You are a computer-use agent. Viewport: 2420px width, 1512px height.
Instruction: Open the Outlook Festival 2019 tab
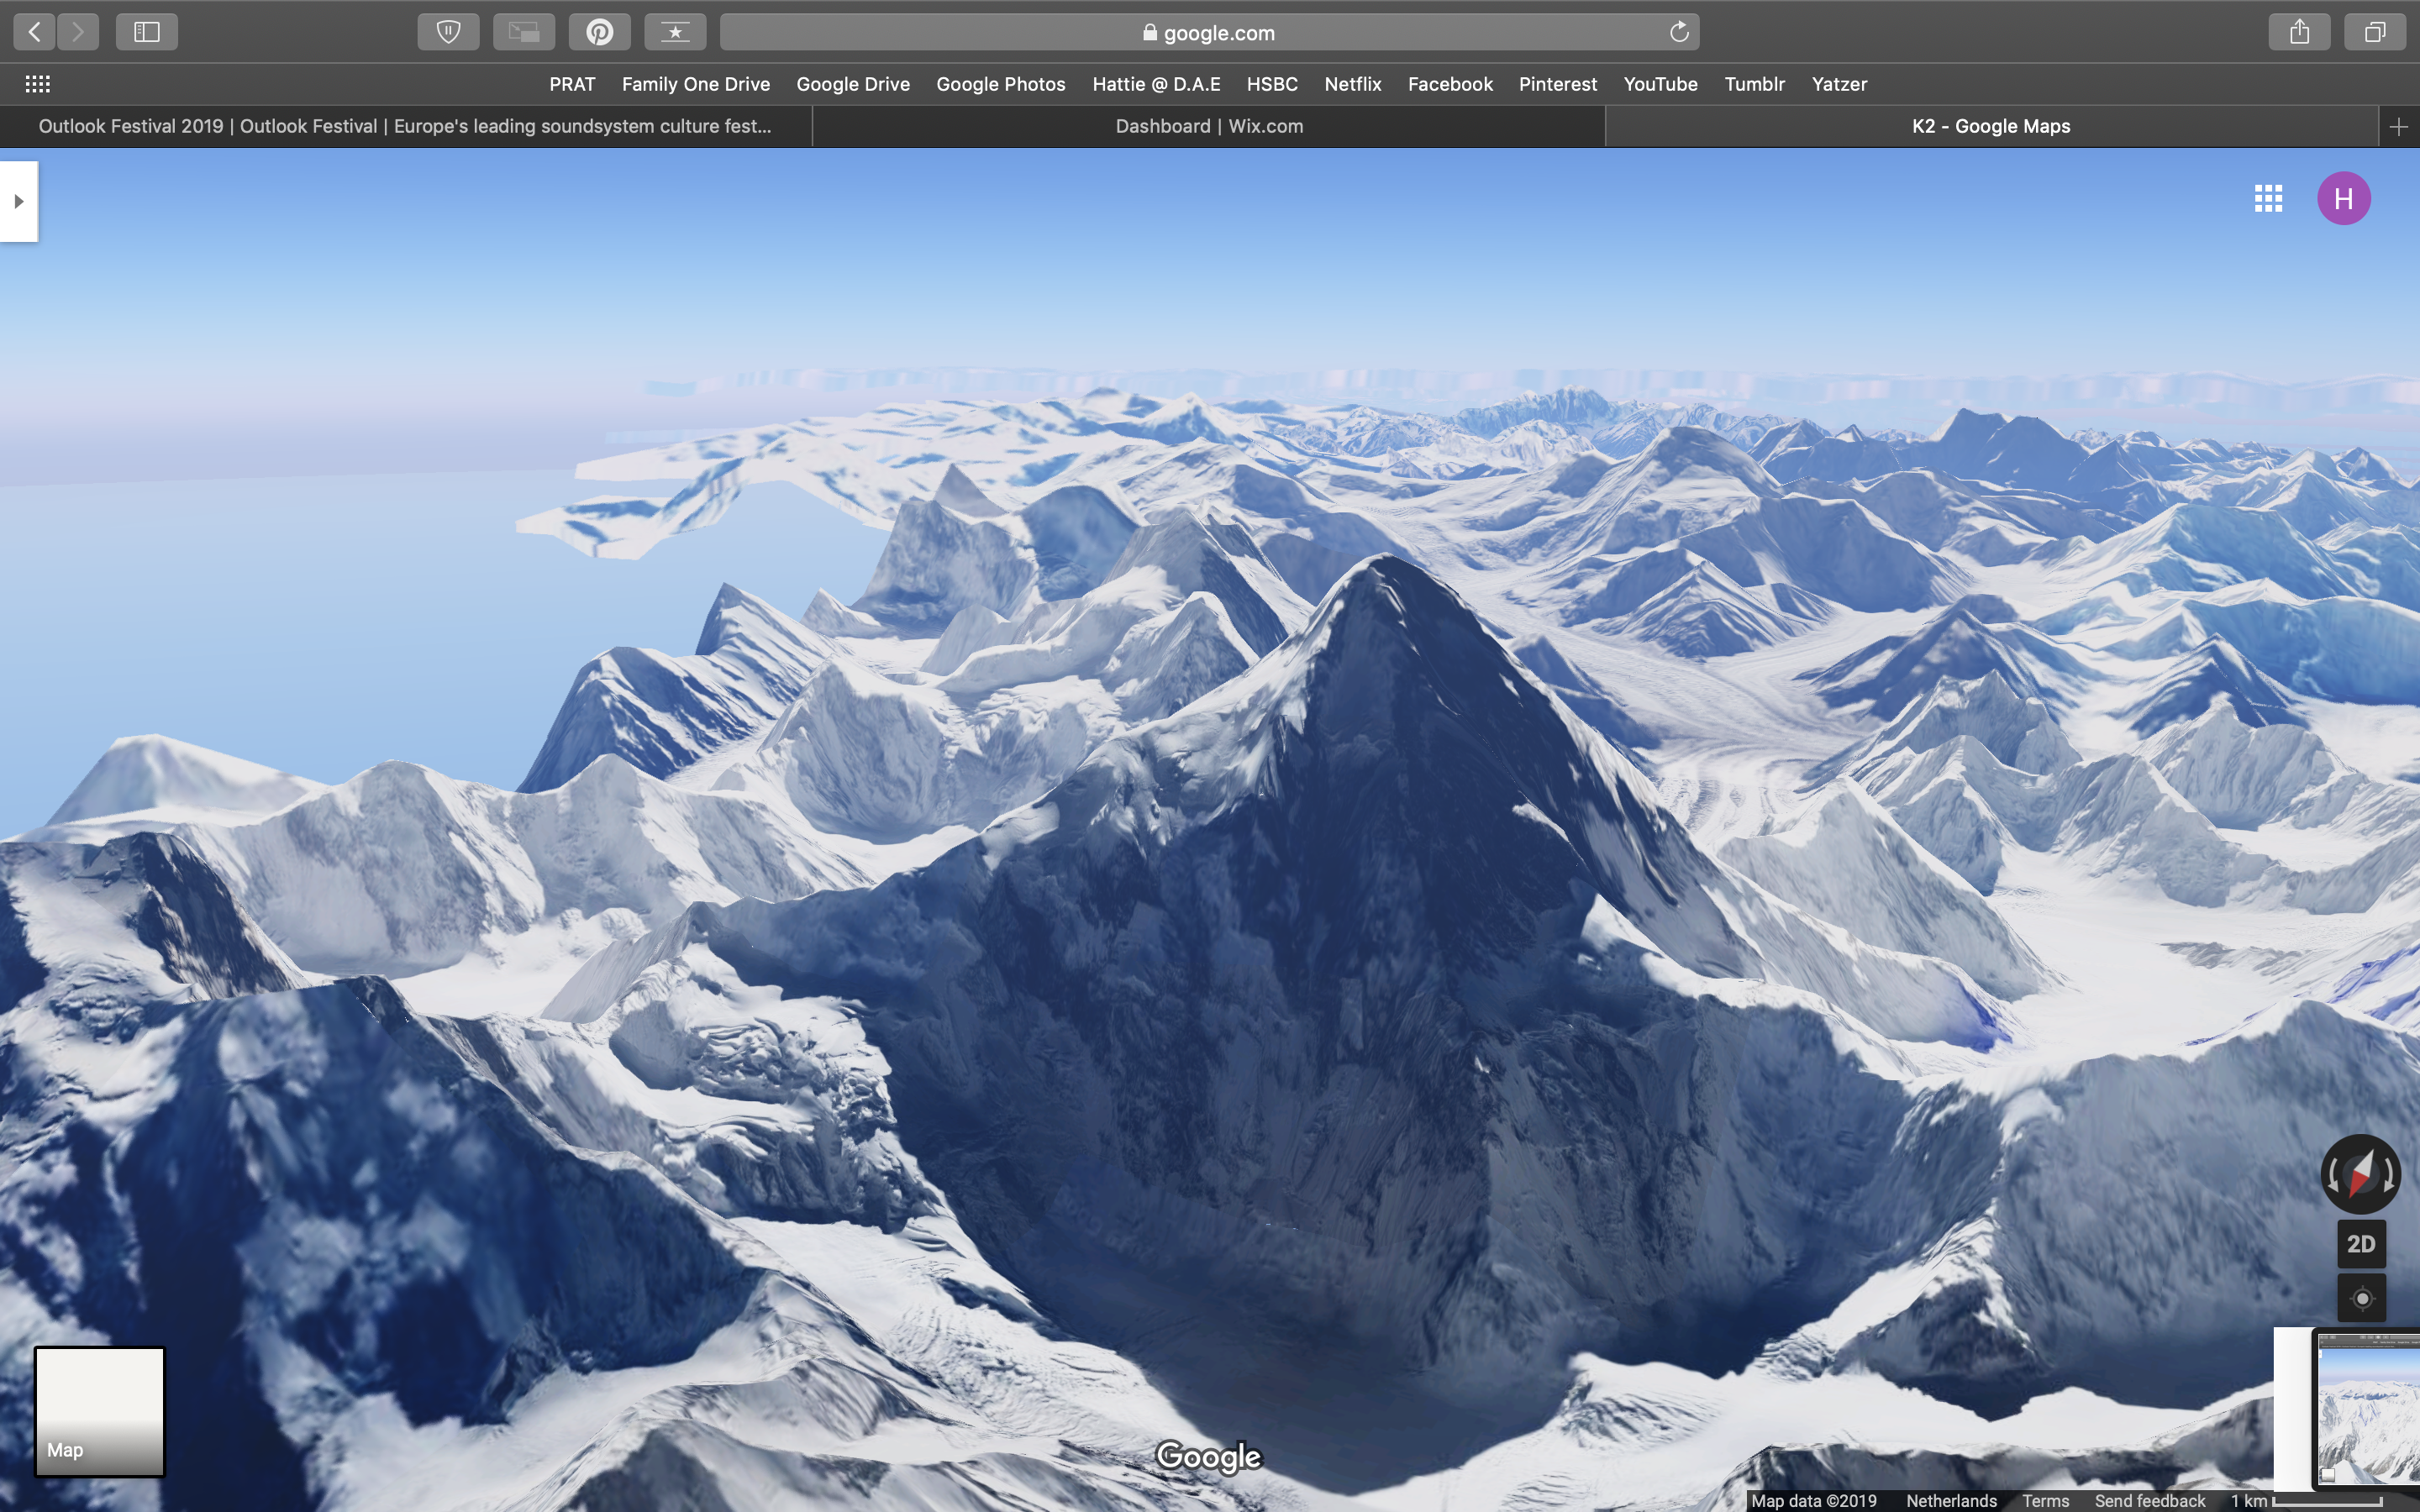coord(405,126)
